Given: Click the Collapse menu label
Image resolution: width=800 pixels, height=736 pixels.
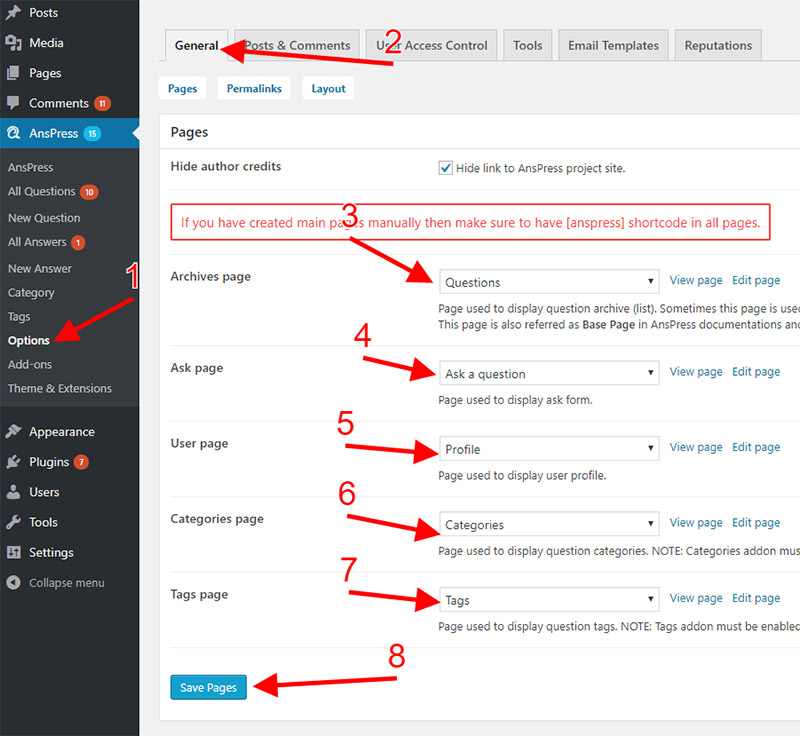Looking at the screenshot, I should pos(67,582).
